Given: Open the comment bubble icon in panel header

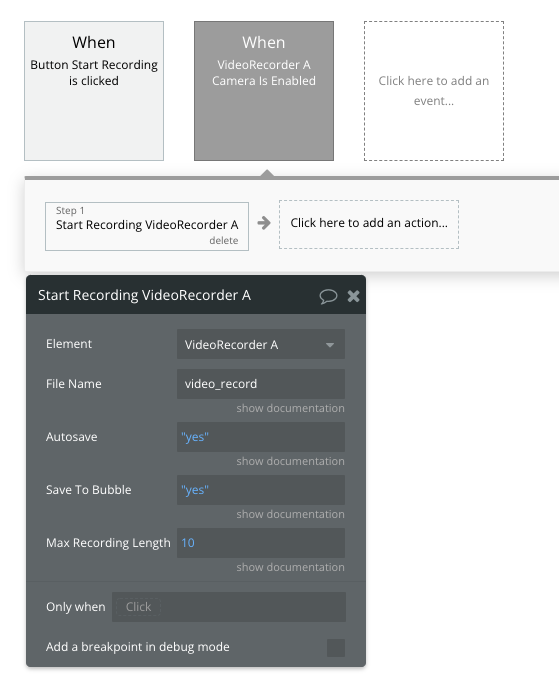Looking at the screenshot, I should [x=328, y=296].
